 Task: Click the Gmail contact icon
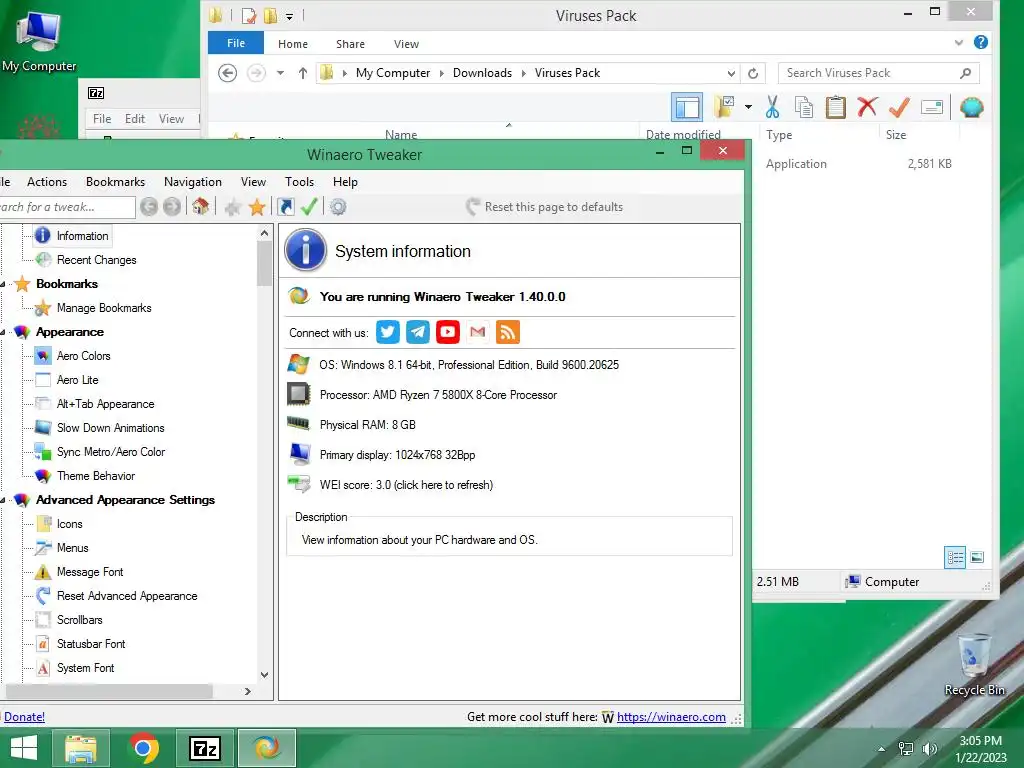[x=478, y=332]
